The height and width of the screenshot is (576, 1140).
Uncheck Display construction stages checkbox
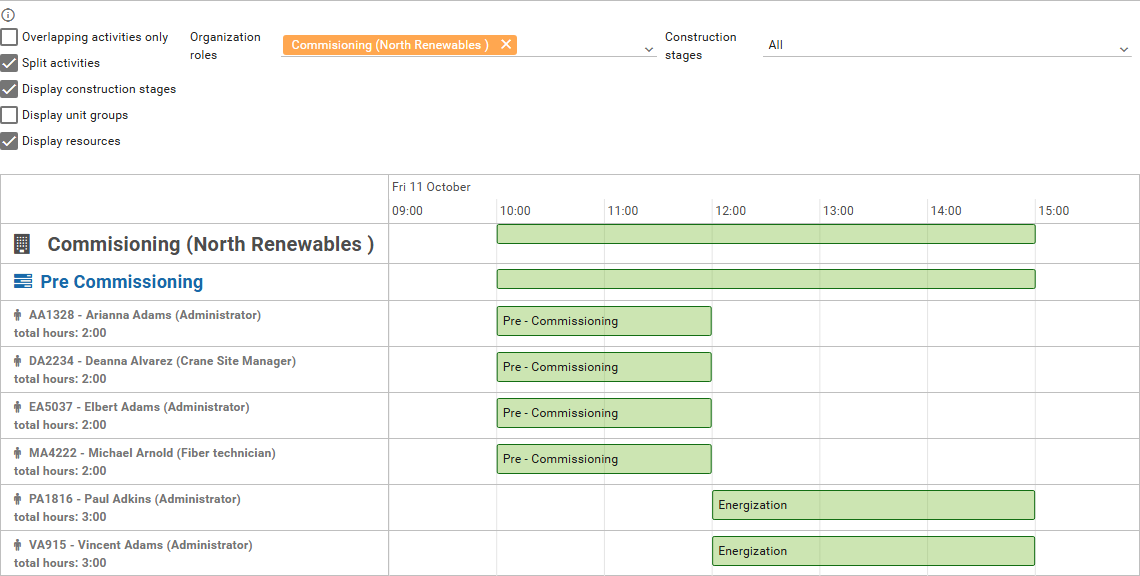(x=9, y=89)
